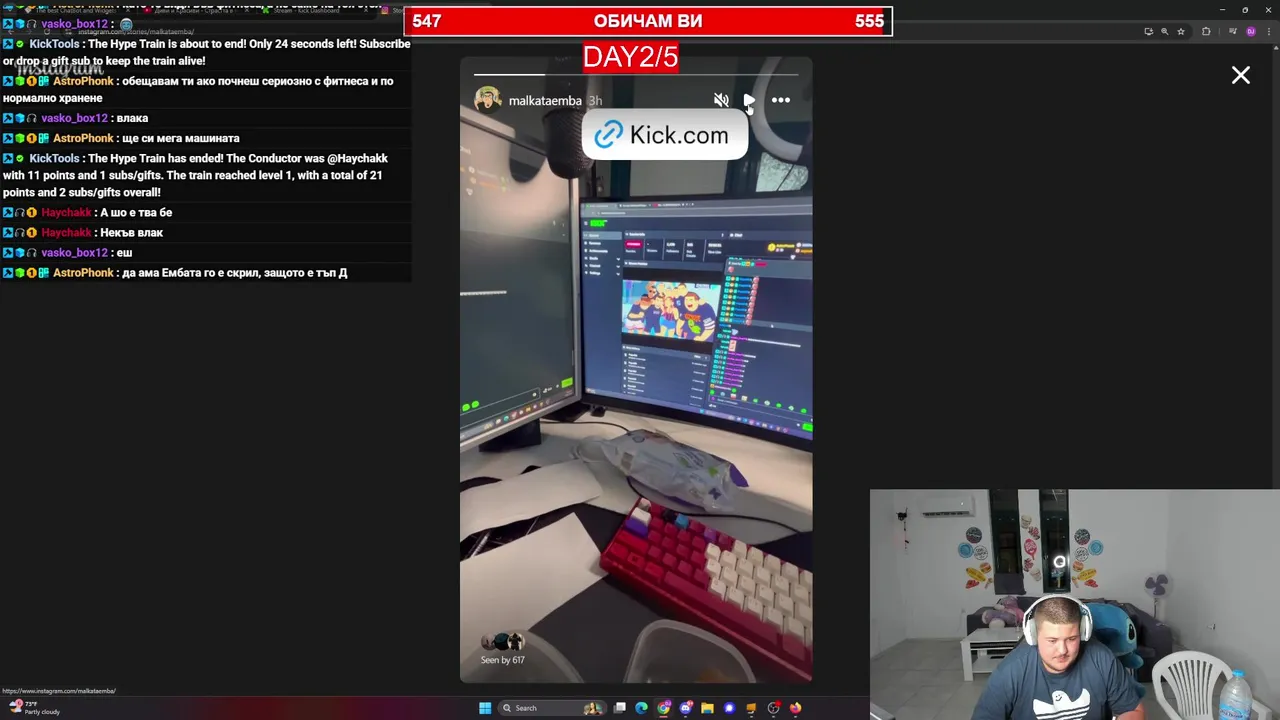Open the Chrome extensions puzzle icon
Screen dimensions: 1280x720
(x=1206, y=31)
